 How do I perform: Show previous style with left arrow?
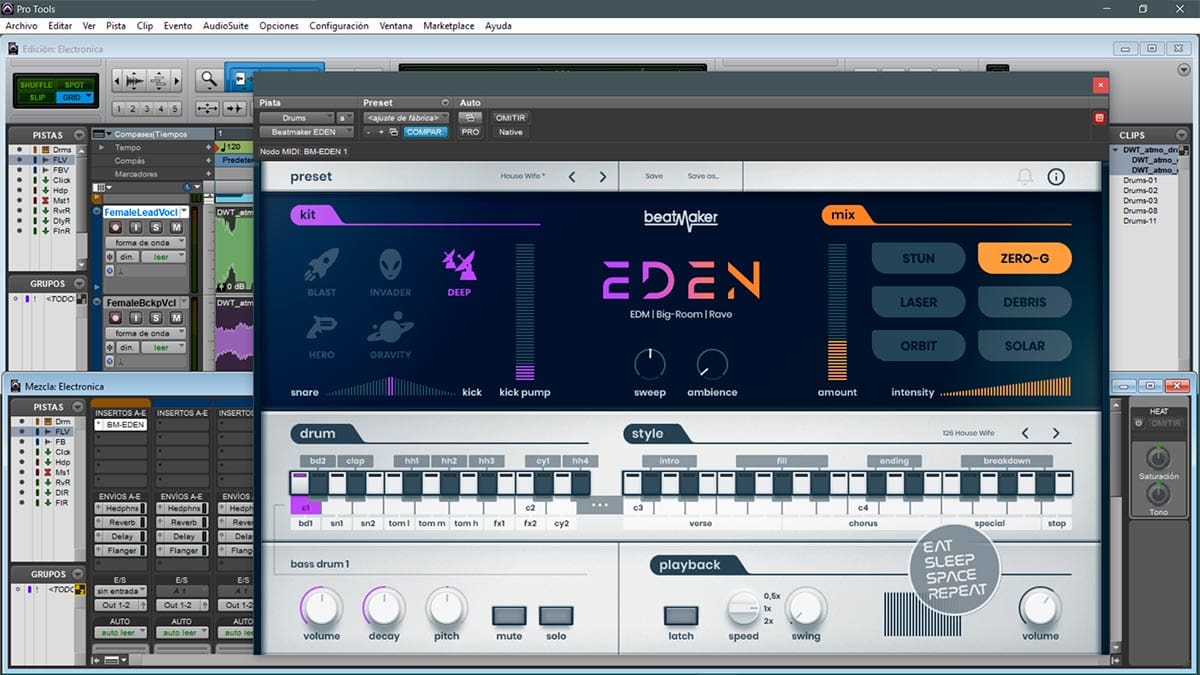pyautogui.click(x=1025, y=433)
